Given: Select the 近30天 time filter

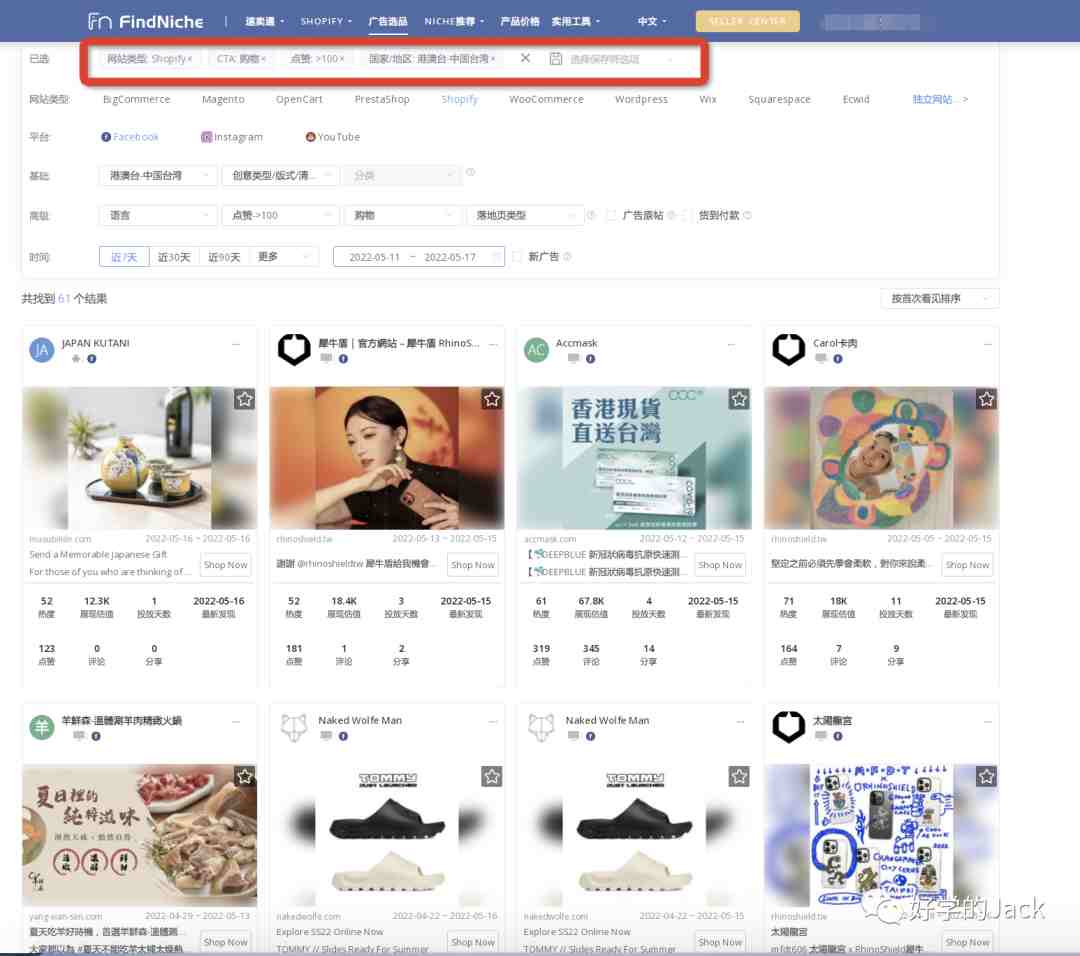Looking at the screenshot, I should click(174, 257).
